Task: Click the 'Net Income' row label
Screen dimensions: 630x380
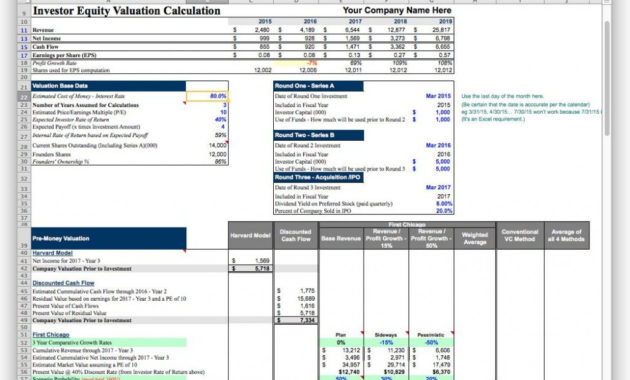Action: [46, 39]
